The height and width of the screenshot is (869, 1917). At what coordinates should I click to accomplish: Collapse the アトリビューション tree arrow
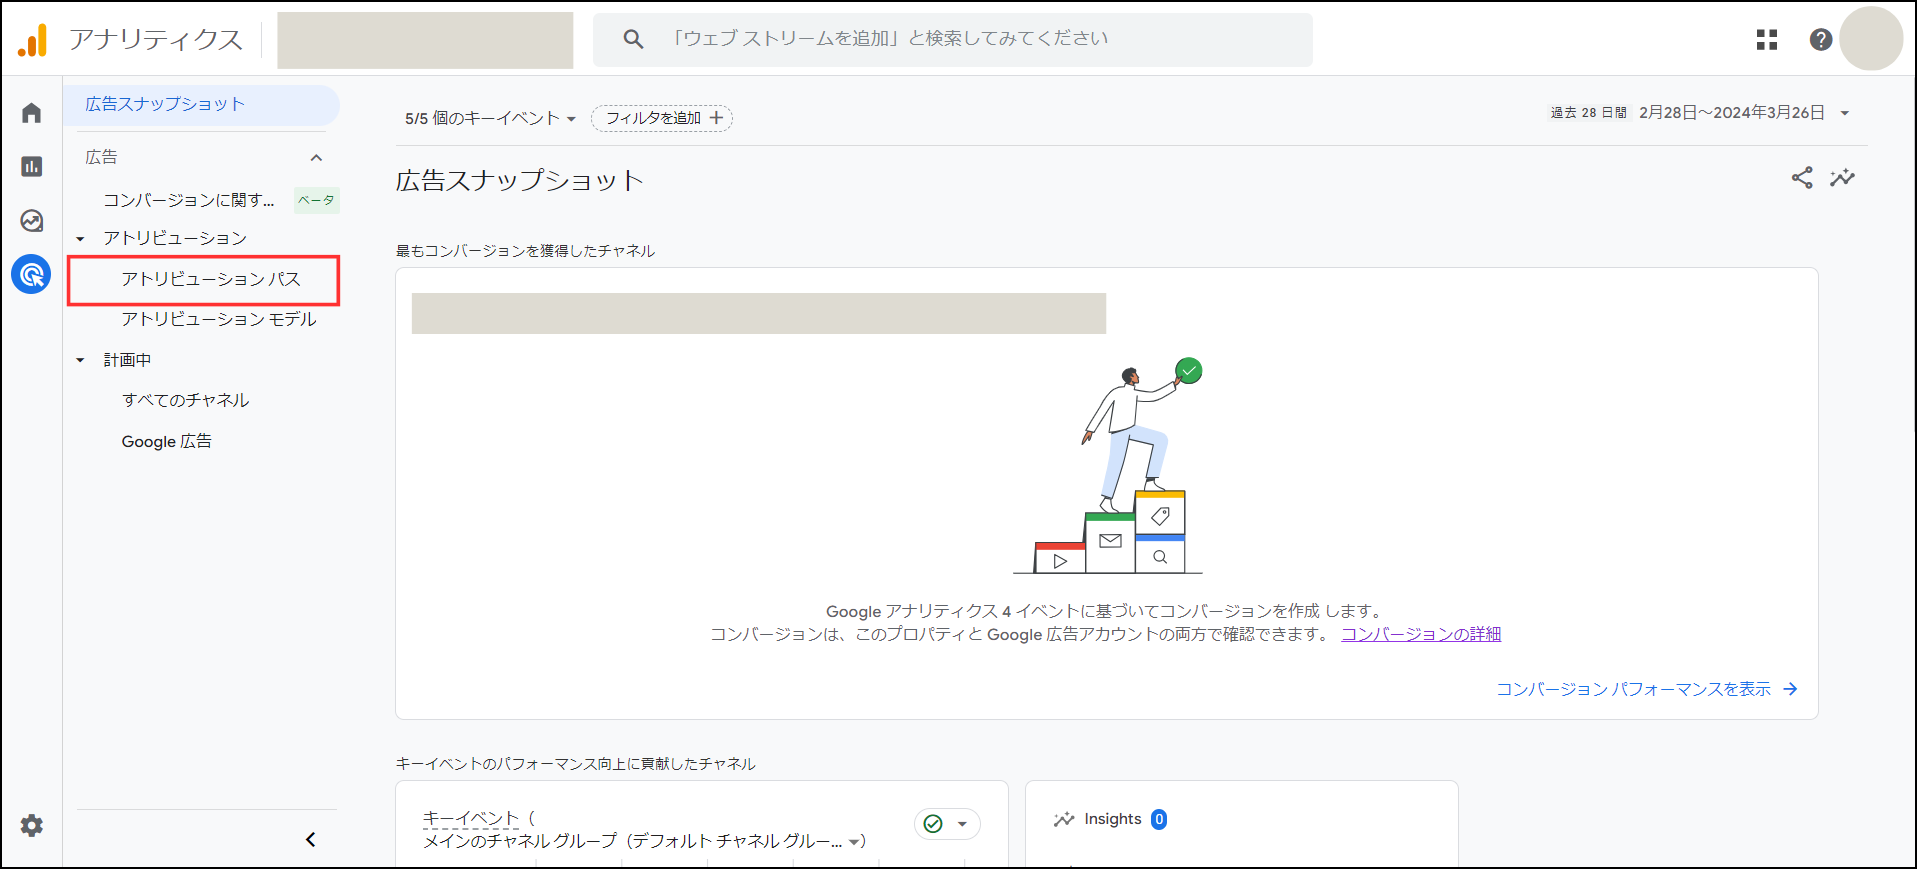[x=80, y=239]
